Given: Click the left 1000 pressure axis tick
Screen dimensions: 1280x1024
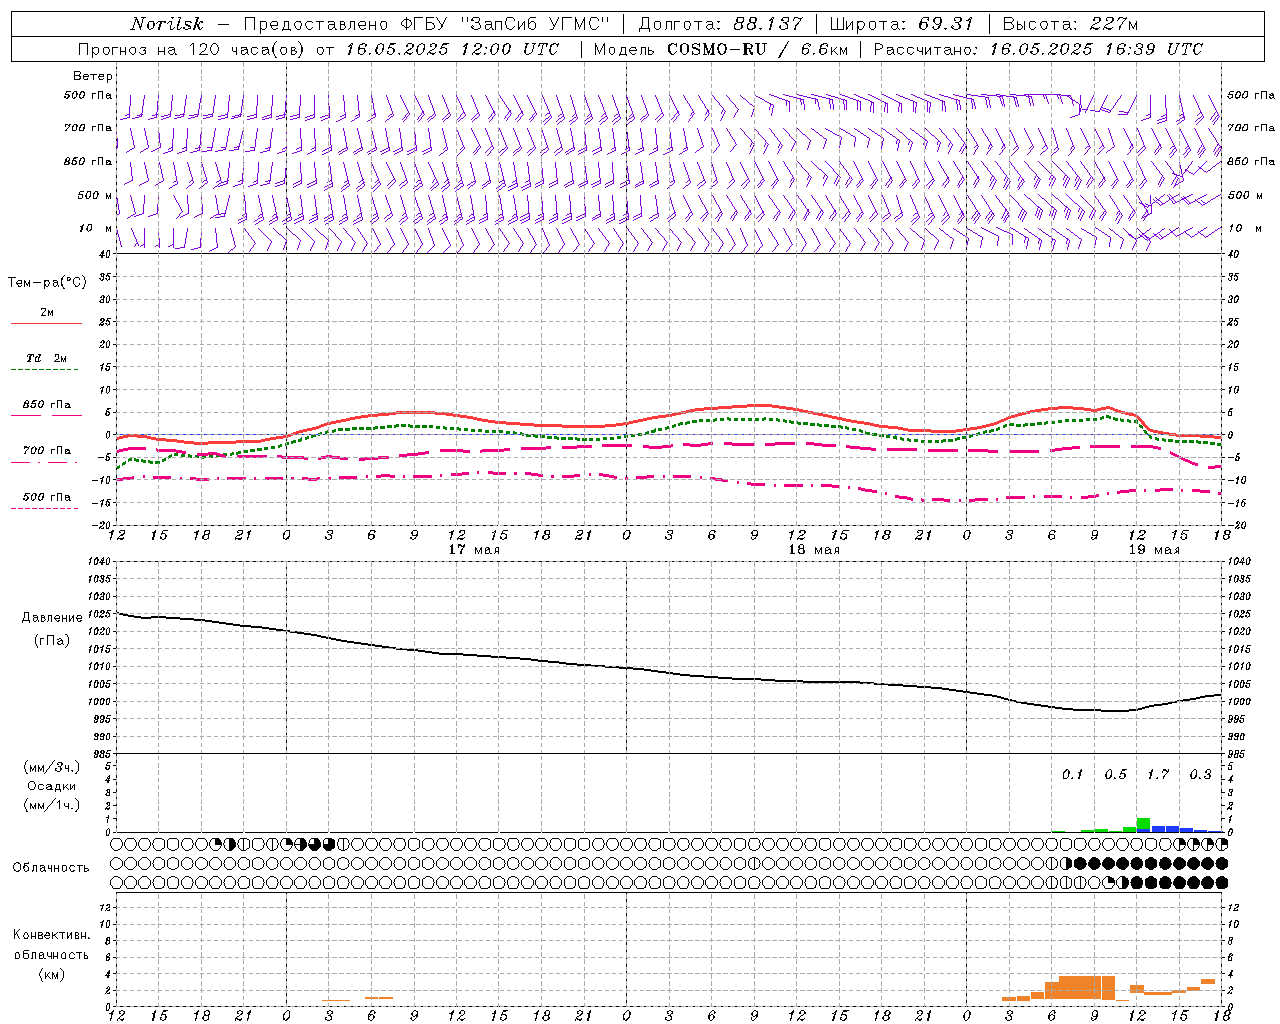Looking at the screenshot, I should pos(98,701).
